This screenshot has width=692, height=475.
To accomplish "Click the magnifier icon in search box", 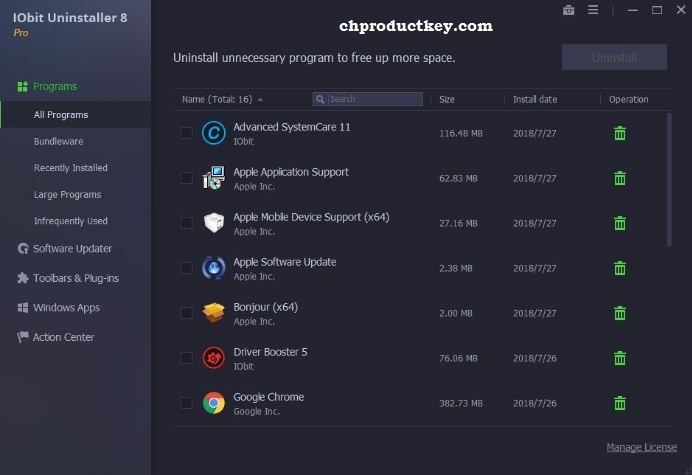I will [x=320, y=99].
